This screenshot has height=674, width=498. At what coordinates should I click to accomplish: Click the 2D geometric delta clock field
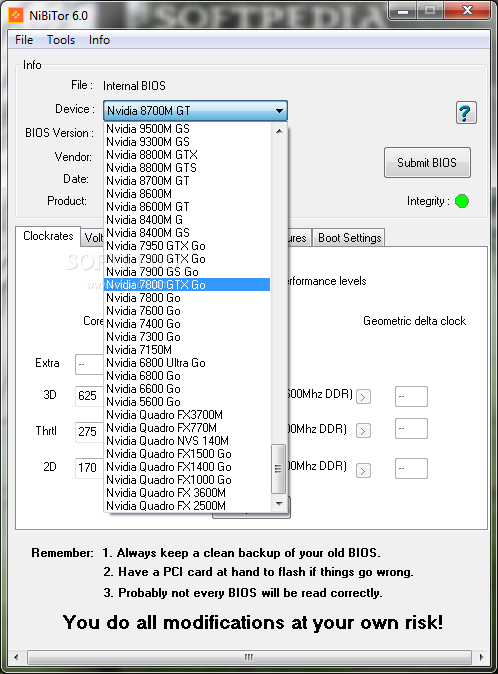pos(411,468)
